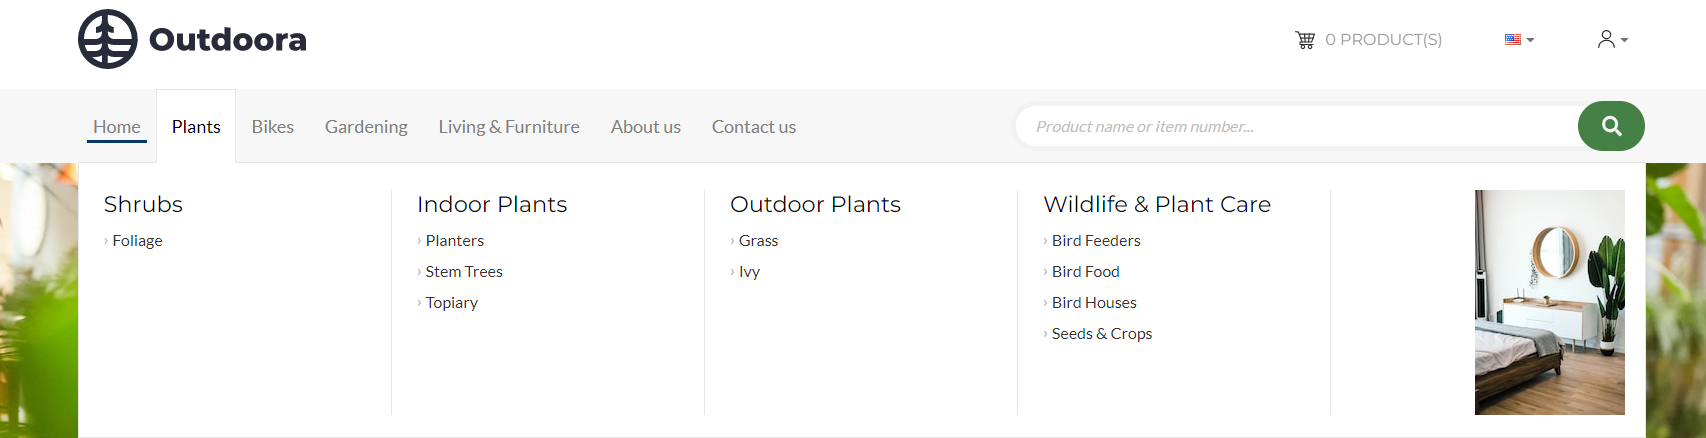The width and height of the screenshot is (1706, 438).
Task: Open the Contact us page
Action: point(754,127)
